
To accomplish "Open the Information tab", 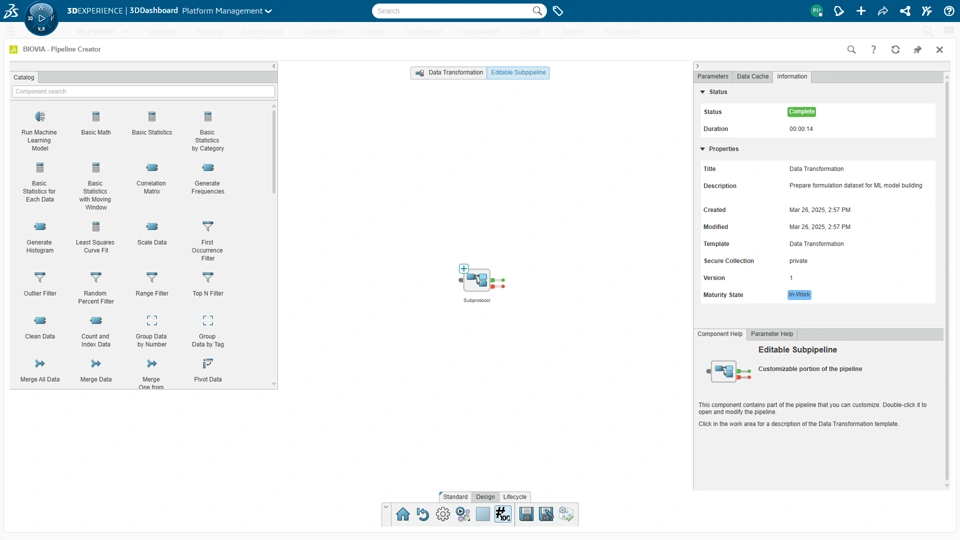I will click(x=792, y=77).
